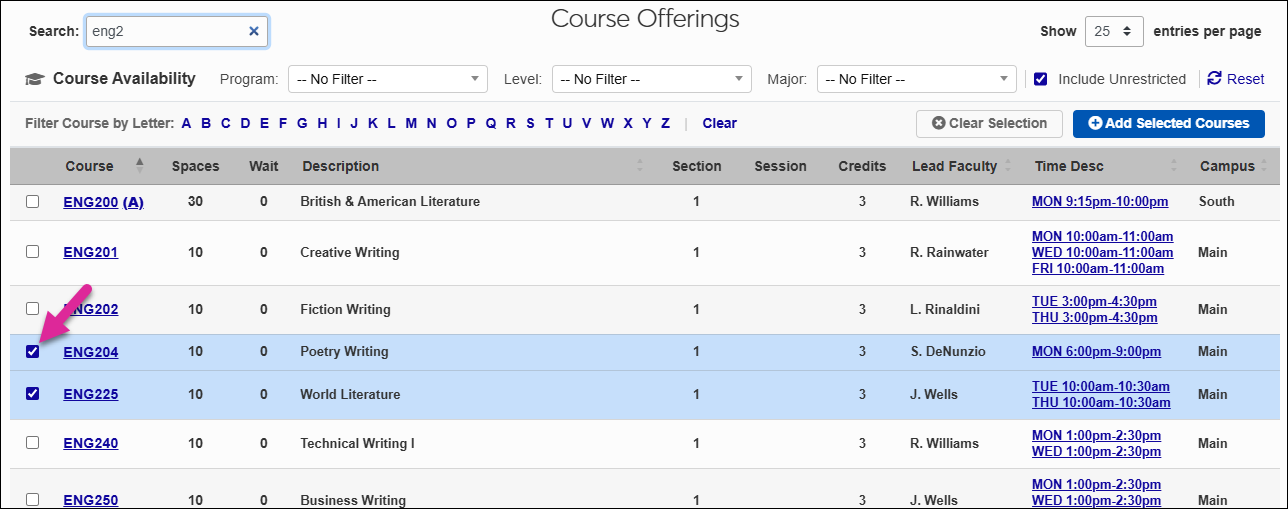Click the Credits column header
This screenshot has width=1288, height=509.
862,166
